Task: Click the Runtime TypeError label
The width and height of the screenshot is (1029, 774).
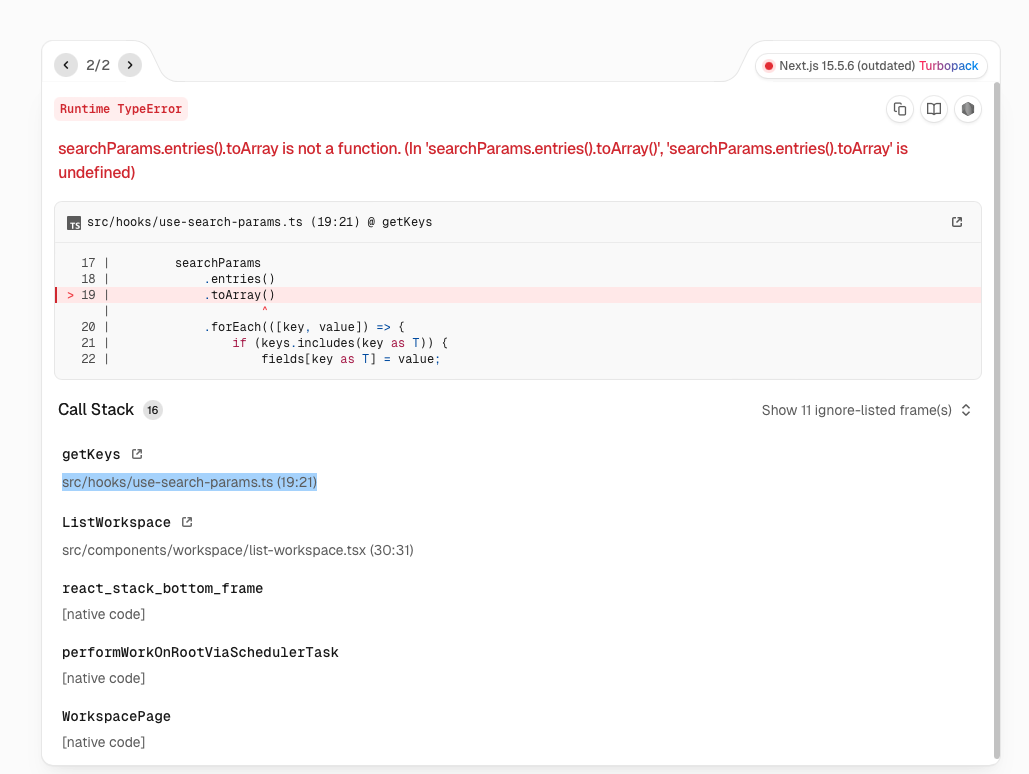Action: click(121, 109)
